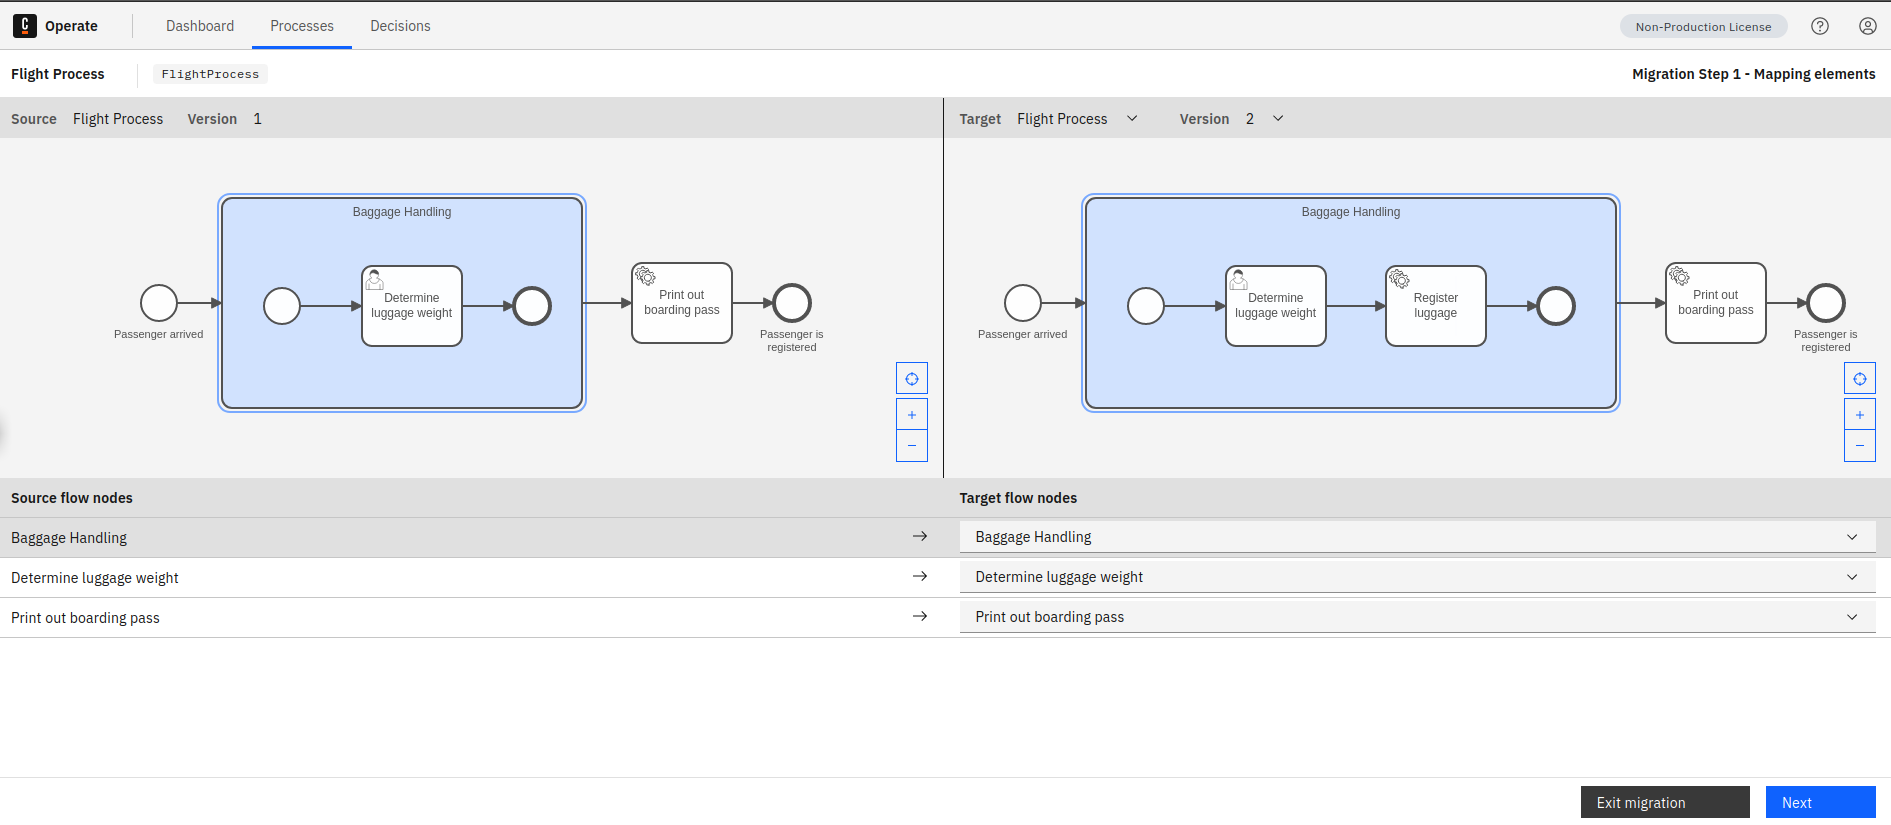The width and height of the screenshot is (1891, 825).
Task: Open the help question mark icon
Action: 1820,26
